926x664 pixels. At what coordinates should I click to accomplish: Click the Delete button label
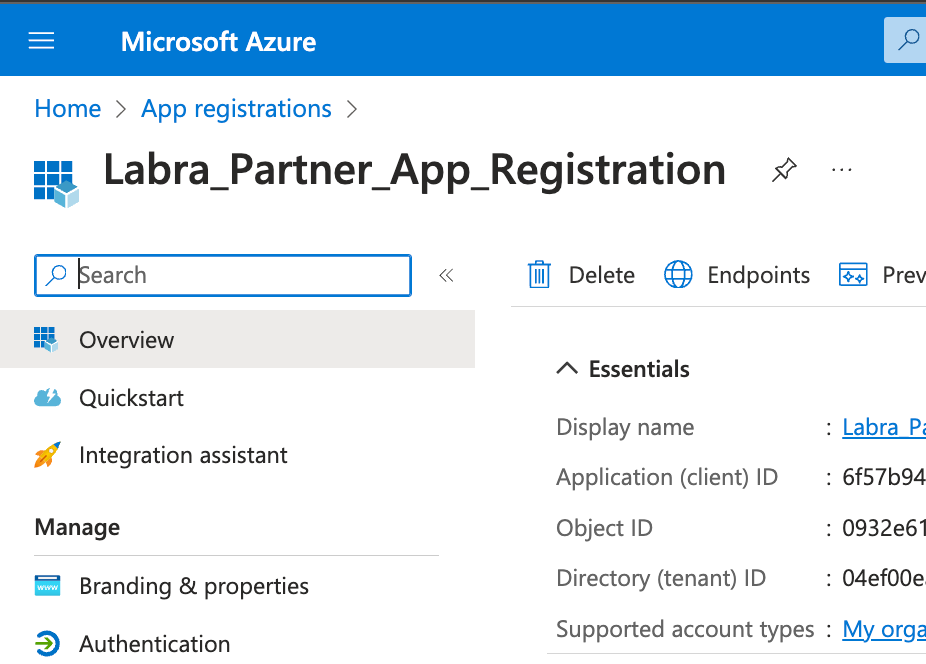(x=602, y=275)
